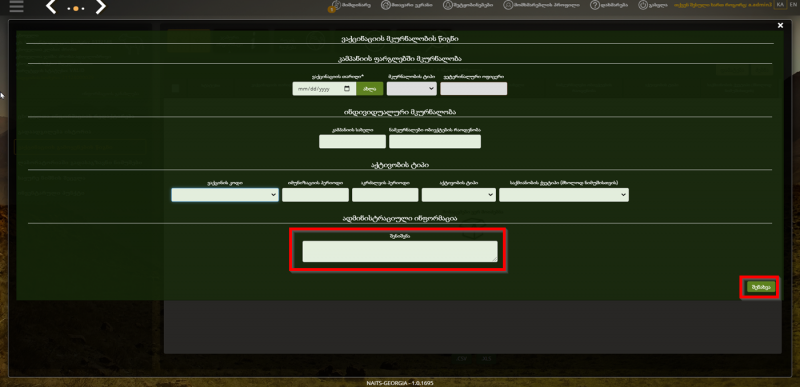Focus the campaign name input field

click(x=353, y=142)
